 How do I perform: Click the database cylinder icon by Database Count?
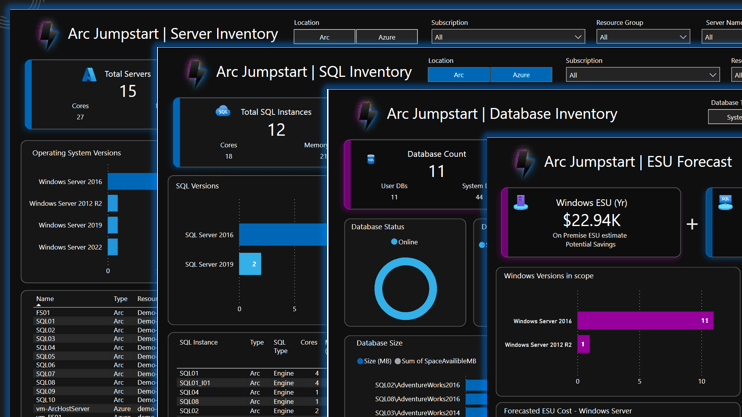pyautogui.click(x=371, y=158)
